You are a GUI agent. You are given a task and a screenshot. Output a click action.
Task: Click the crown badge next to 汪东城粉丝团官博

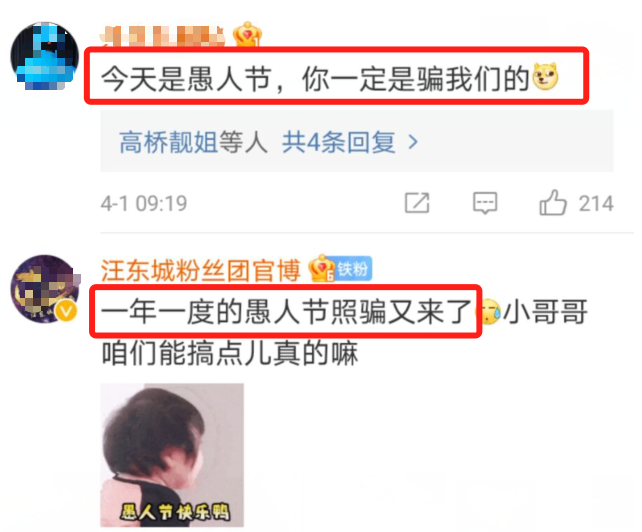pyautogui.click(x=321, y=268)
